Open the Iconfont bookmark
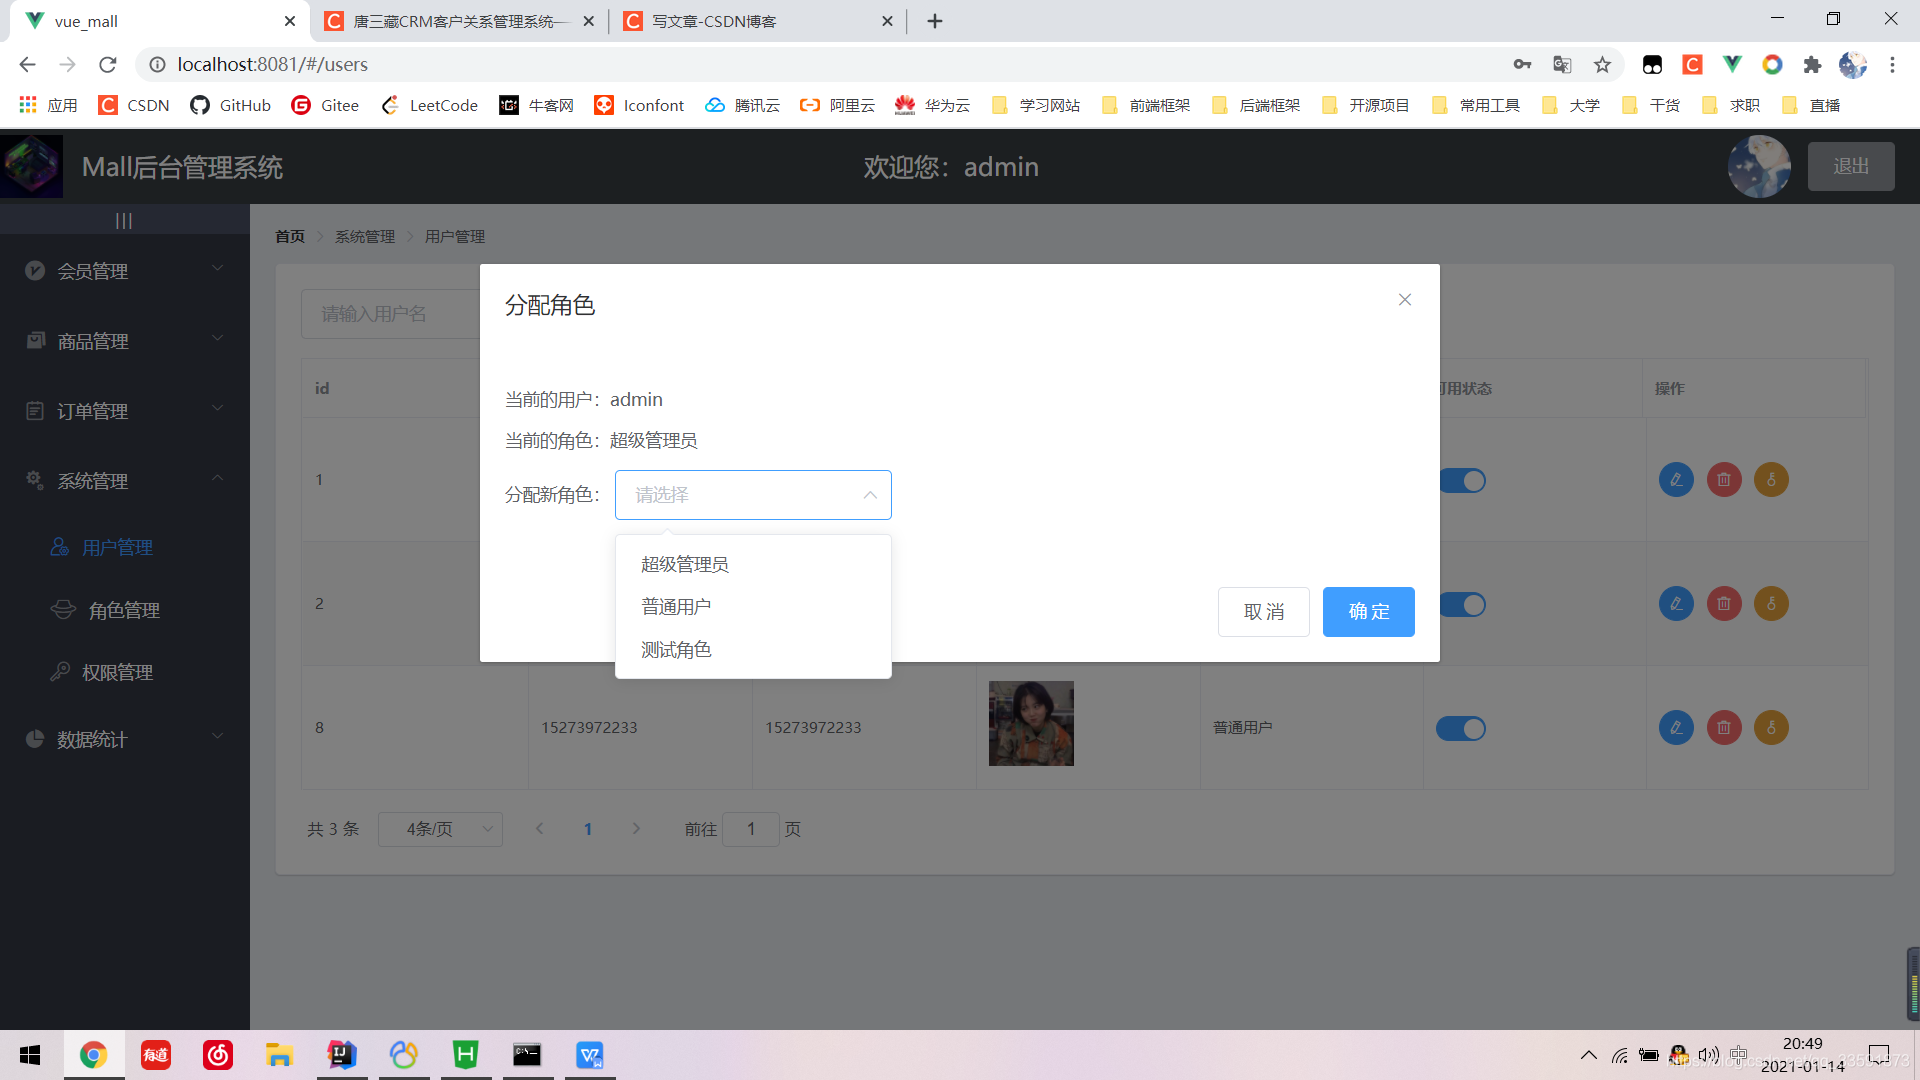Viewport: 1920px width, 1080px height. pos(640,105)
